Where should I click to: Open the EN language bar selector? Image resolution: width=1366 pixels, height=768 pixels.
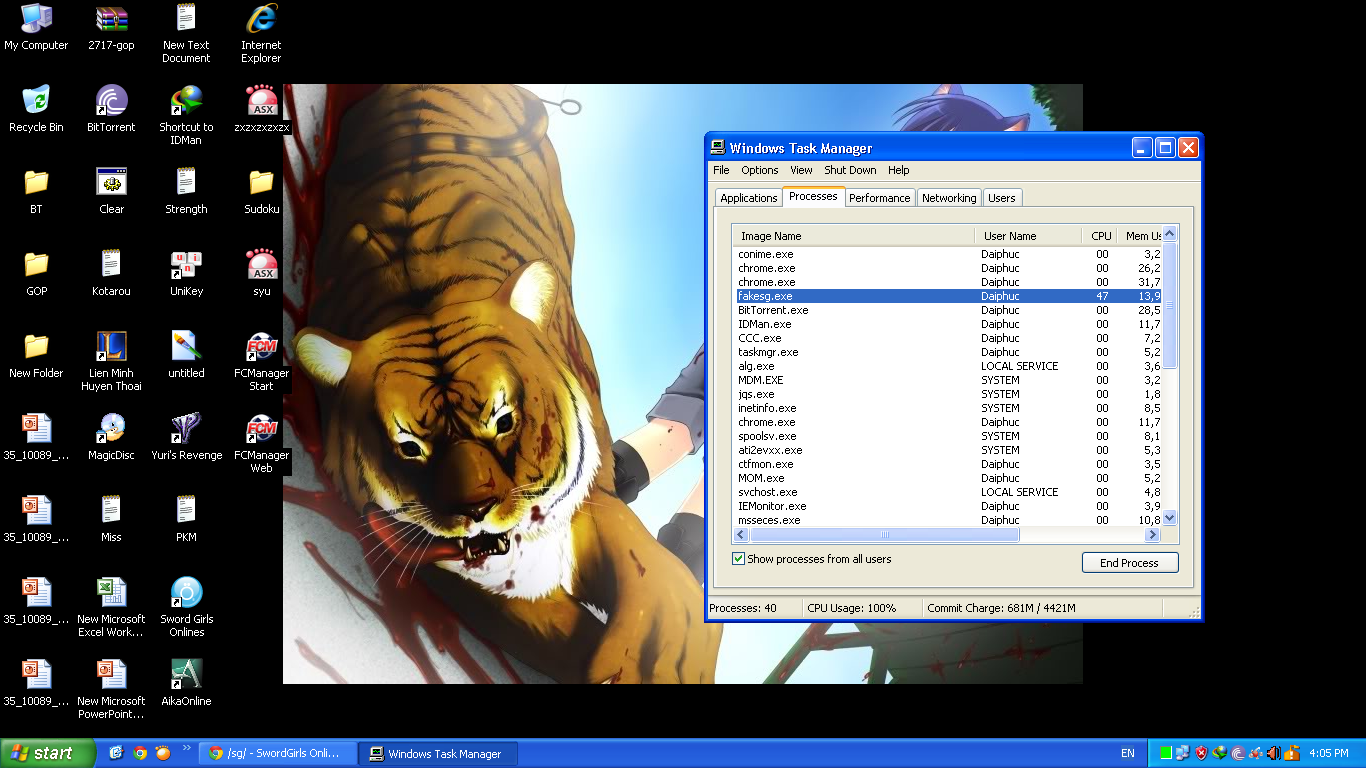[x=1128, y=753]
